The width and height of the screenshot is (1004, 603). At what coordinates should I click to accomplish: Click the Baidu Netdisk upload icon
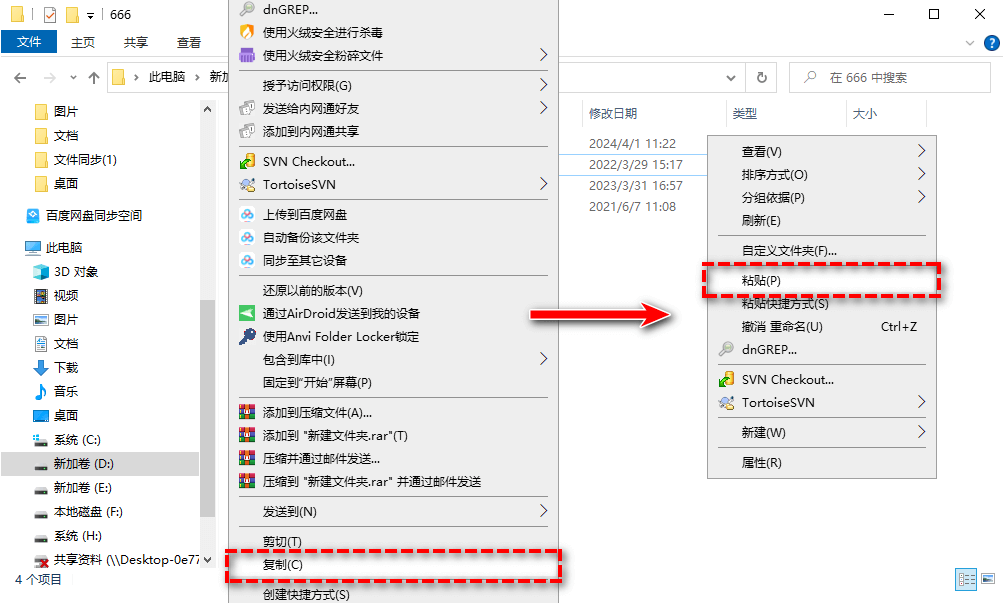[247, 214]
